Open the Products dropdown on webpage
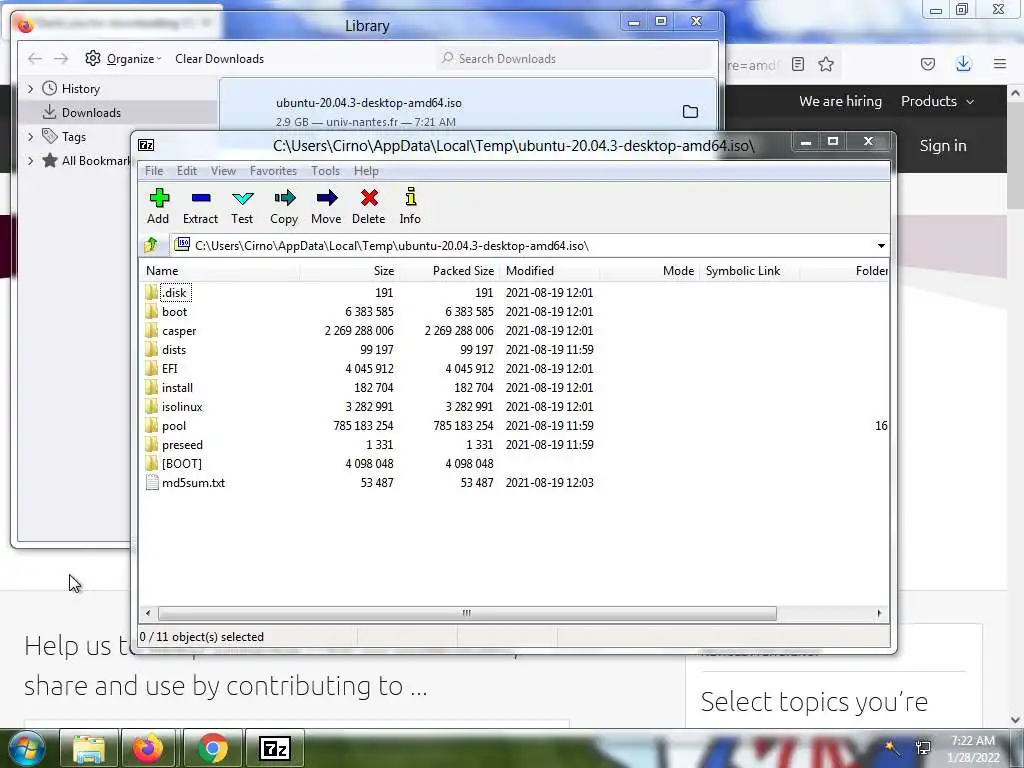This screenshot has height=768, width=1024. tap(938, 101)
